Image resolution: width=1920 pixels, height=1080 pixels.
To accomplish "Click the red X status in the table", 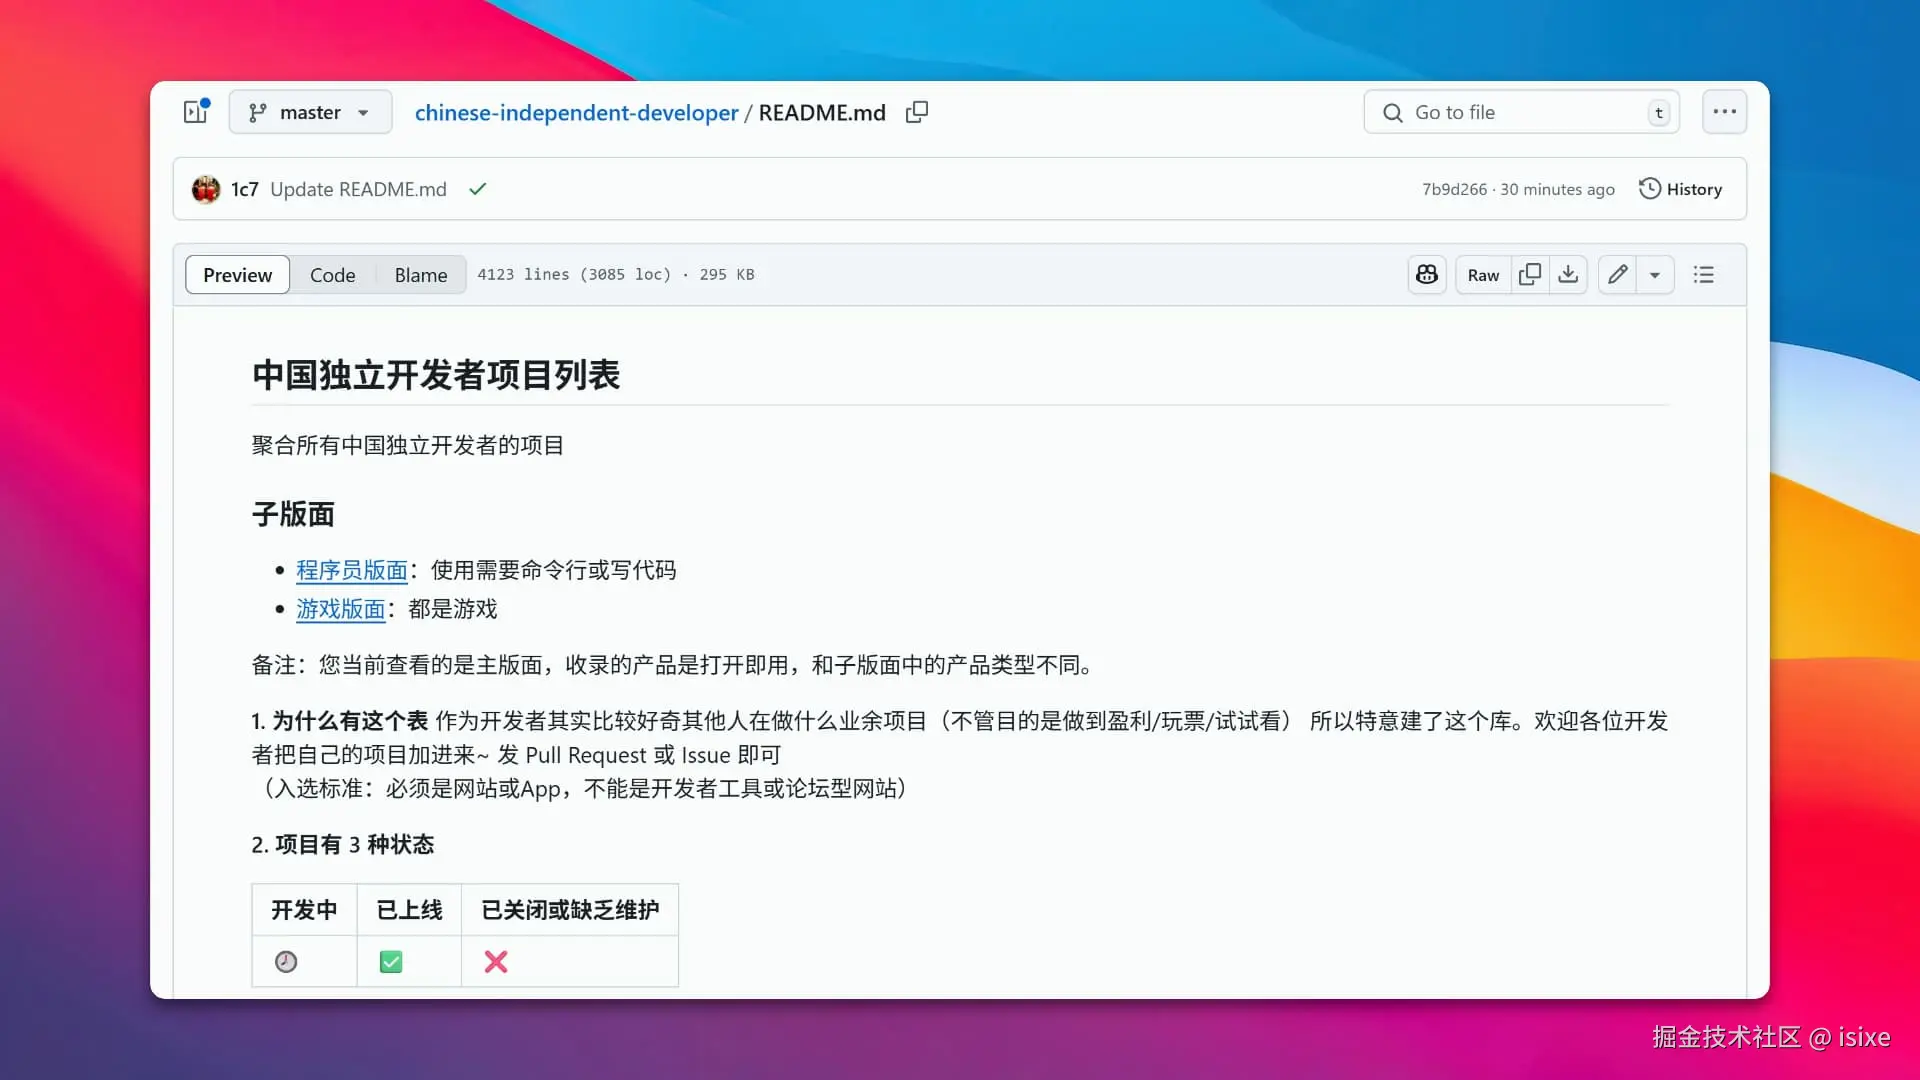I will pos(495,961).
